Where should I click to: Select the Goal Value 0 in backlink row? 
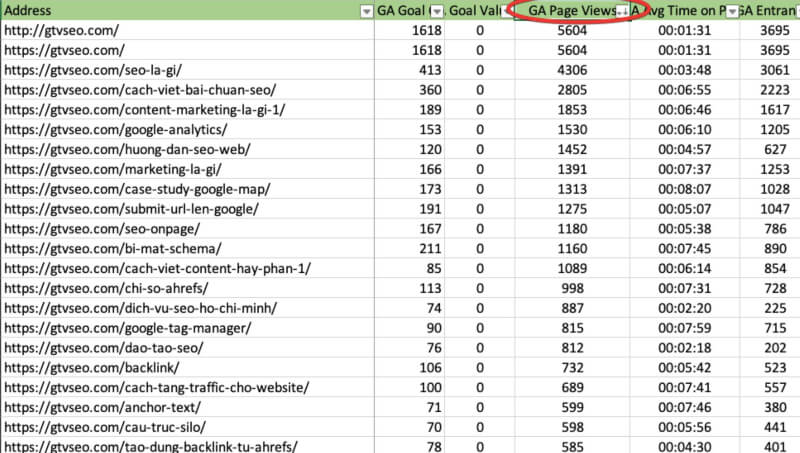(x=480, y=368)
